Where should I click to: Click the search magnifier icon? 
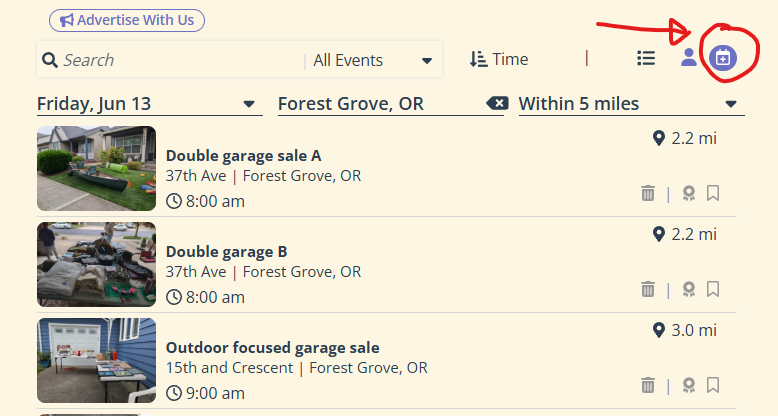[x=50, y=60]
